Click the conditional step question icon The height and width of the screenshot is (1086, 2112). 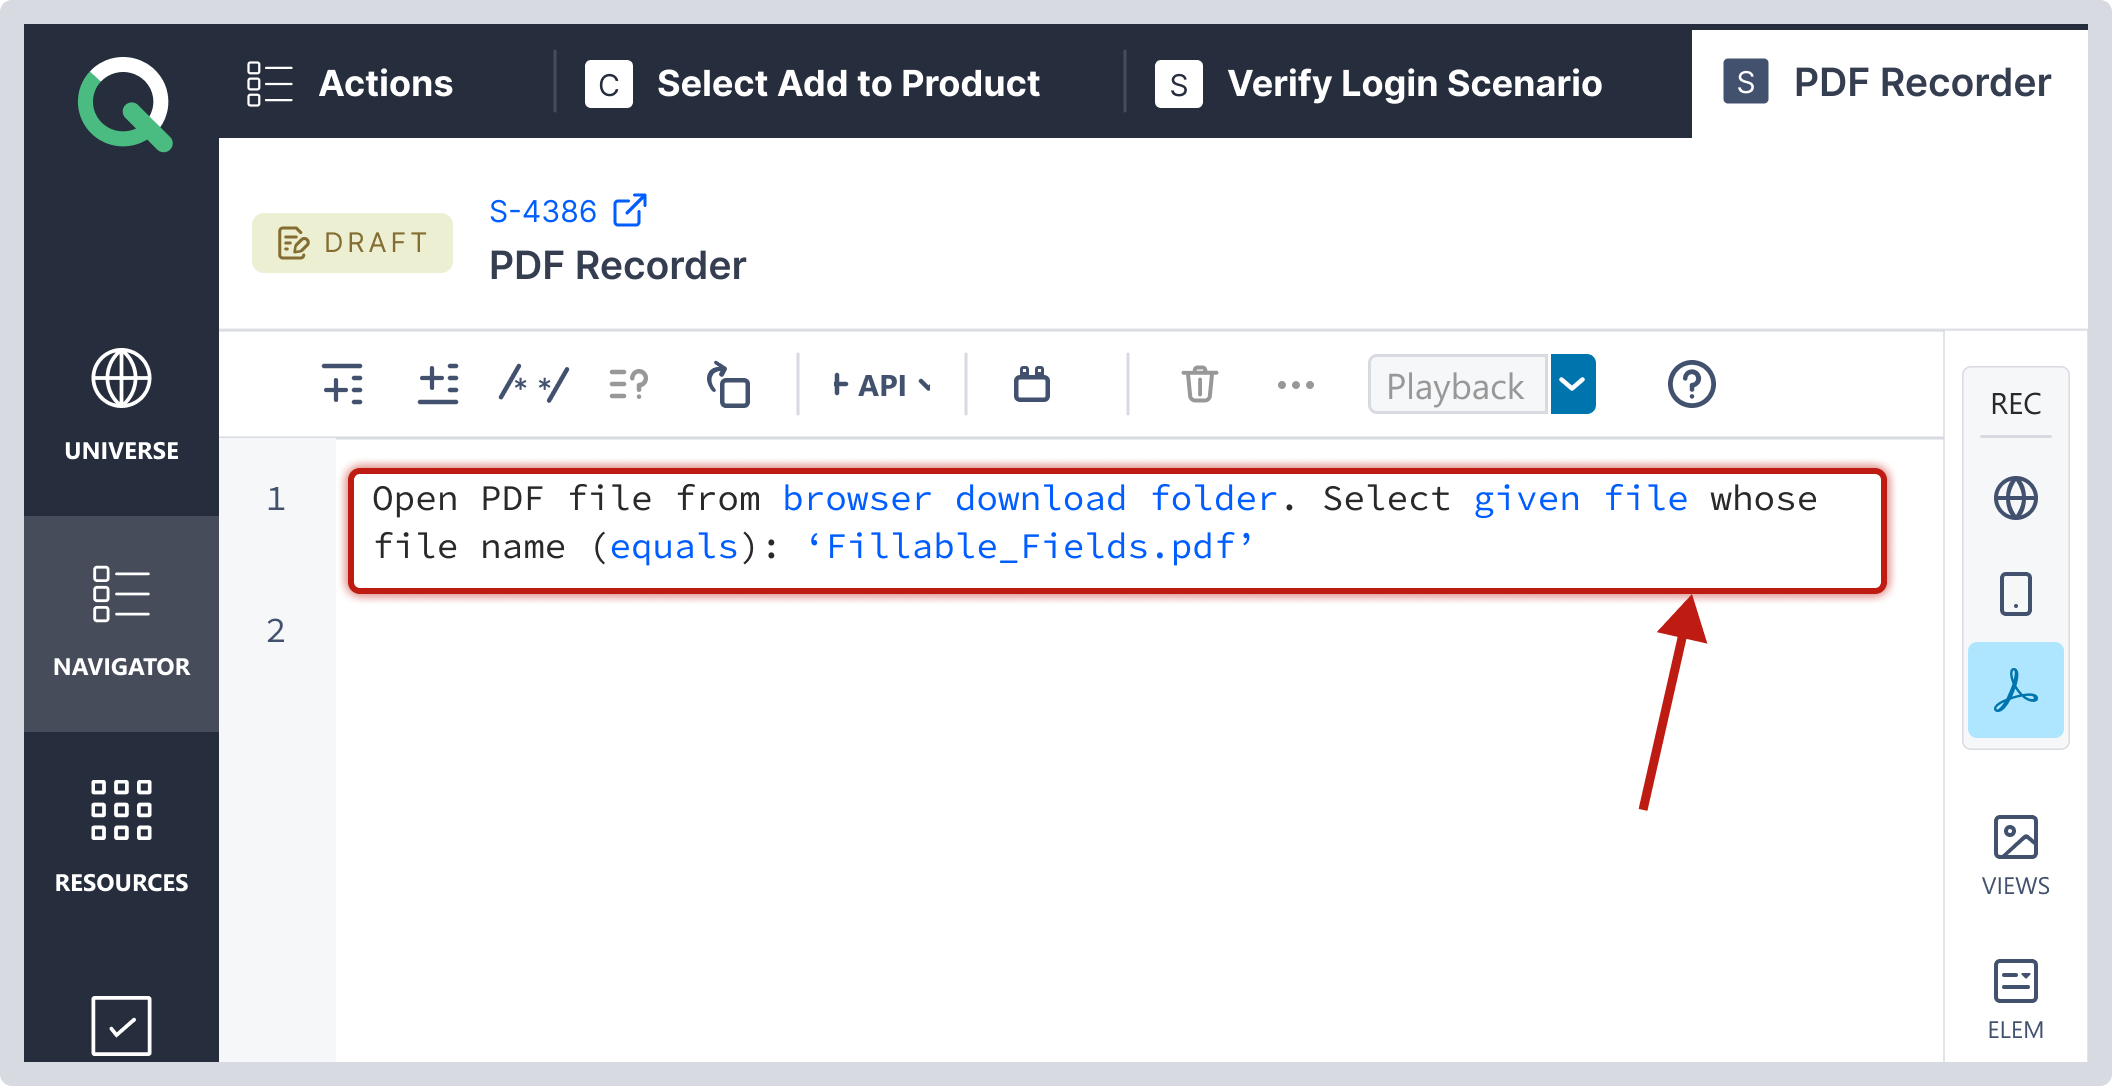click(x=629, y=384)
